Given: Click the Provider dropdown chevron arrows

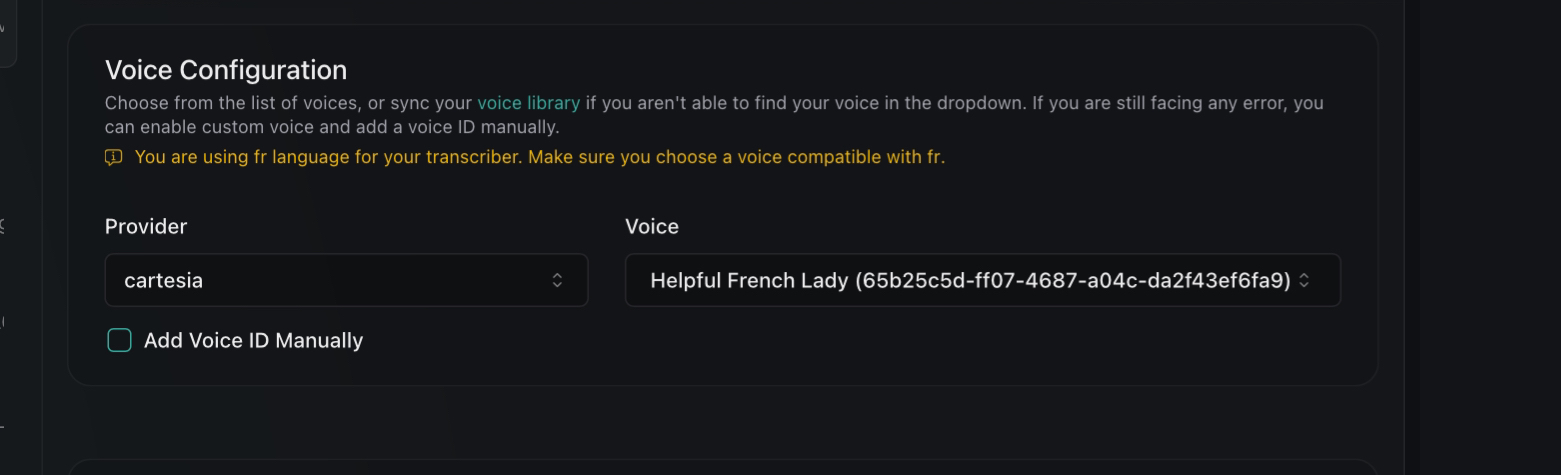Looking at the screenshot, I should click(x=557, y=281).
